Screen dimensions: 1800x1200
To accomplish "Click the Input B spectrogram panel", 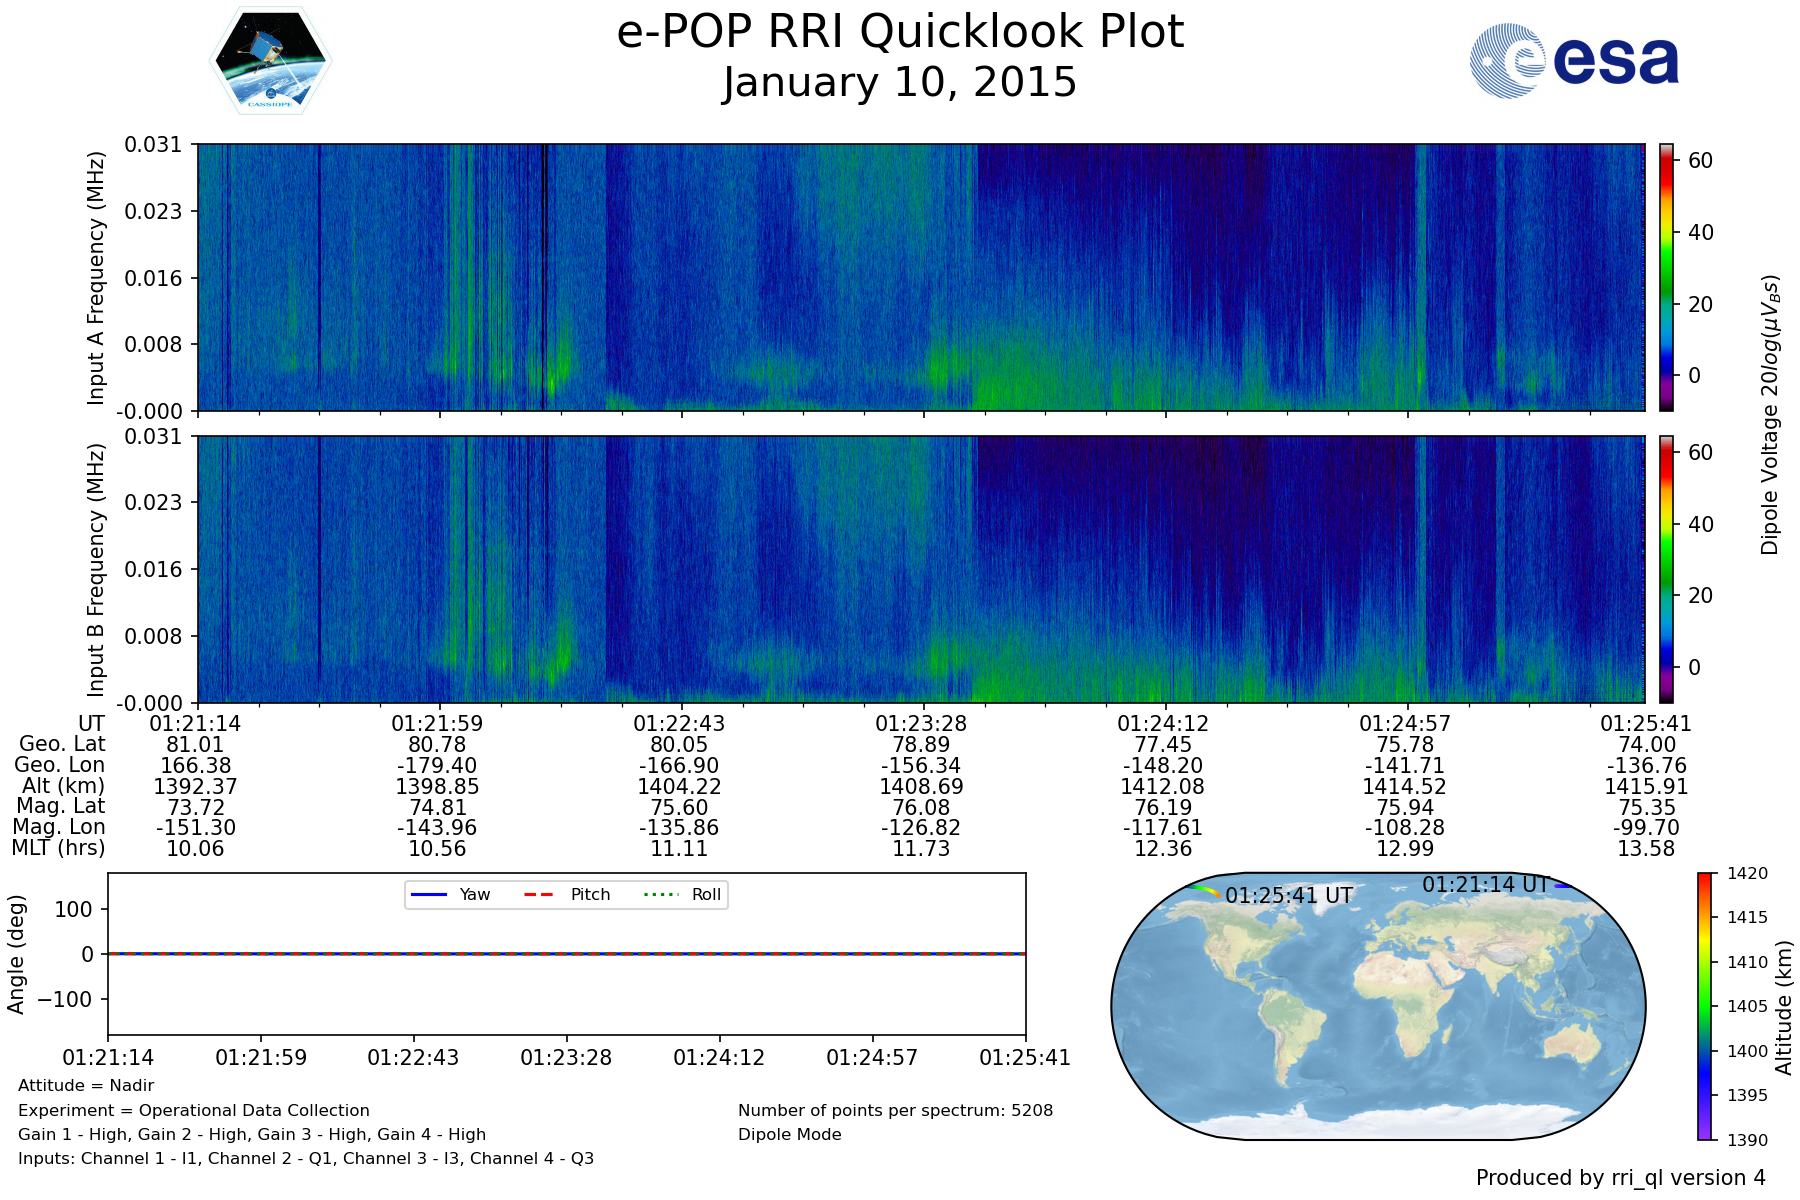I will (x=920, y=569).
